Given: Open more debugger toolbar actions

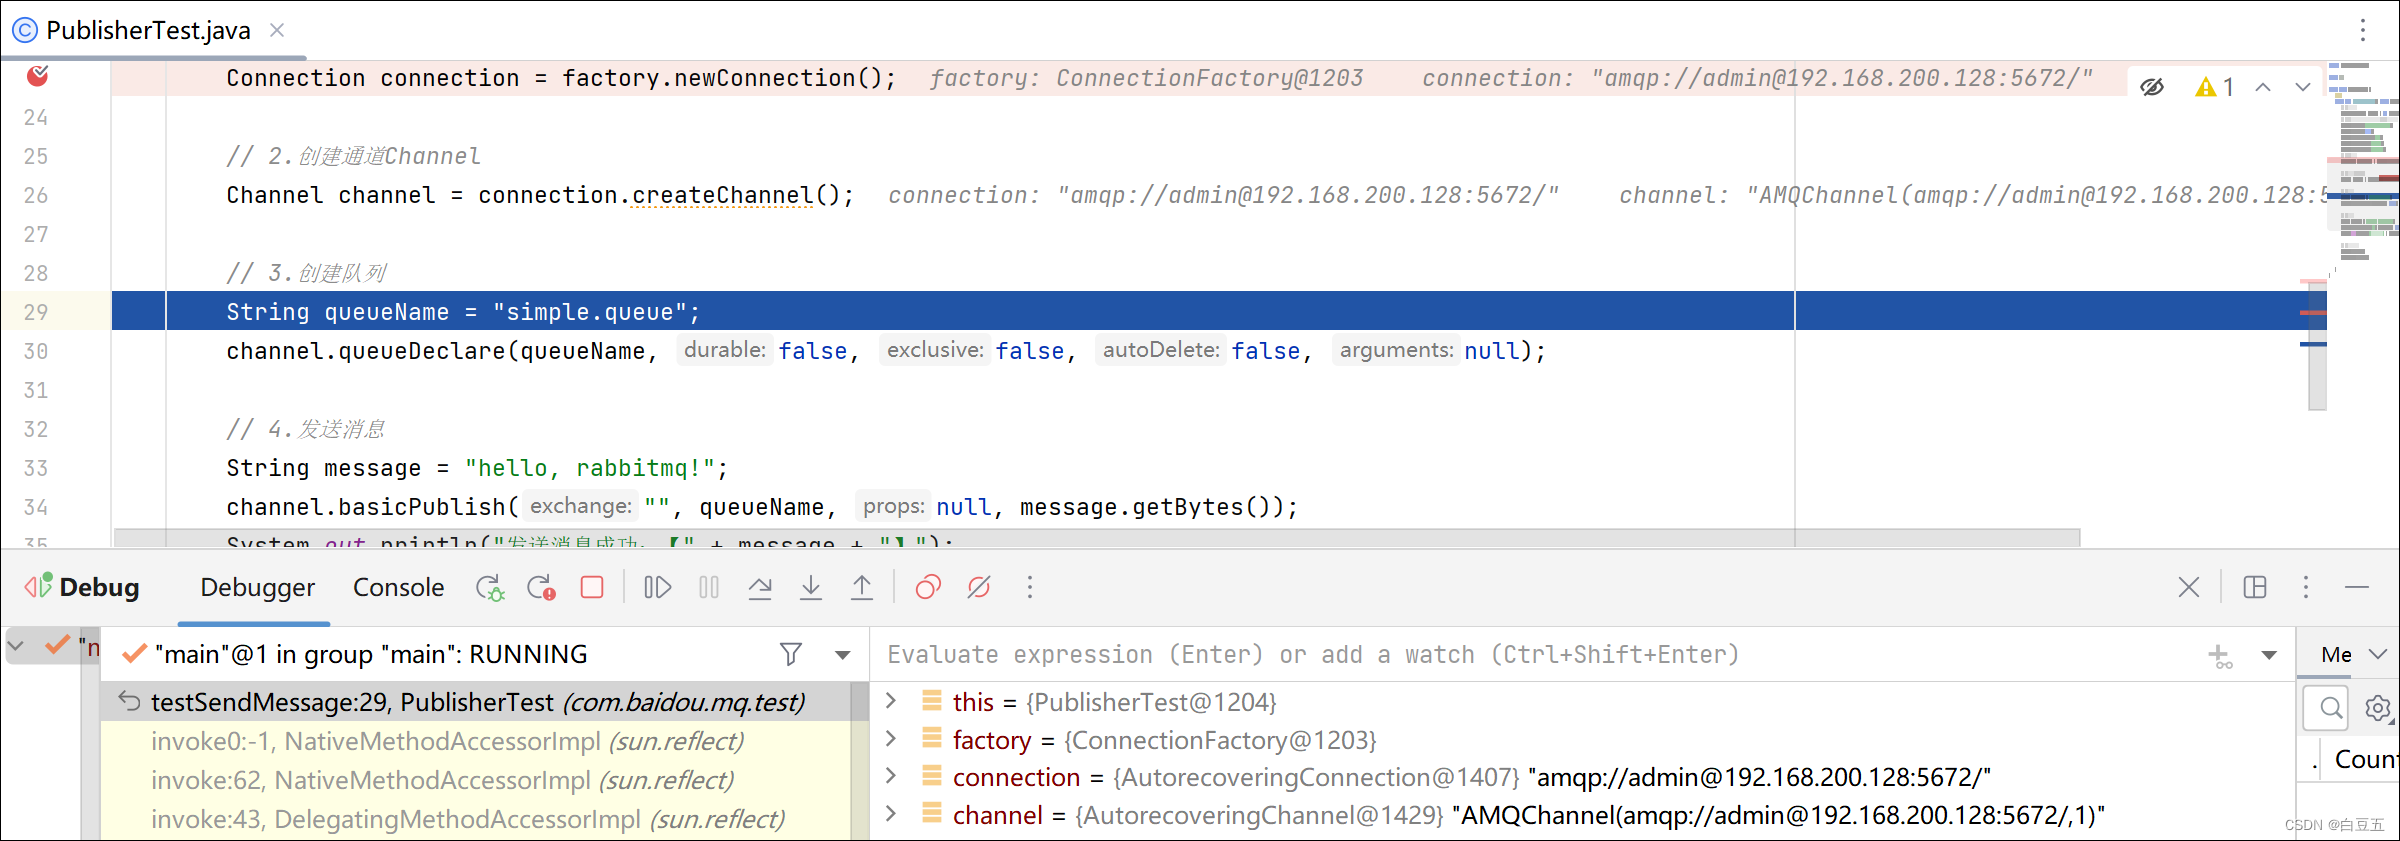Looking at the screenshot, I should 1030,587.
